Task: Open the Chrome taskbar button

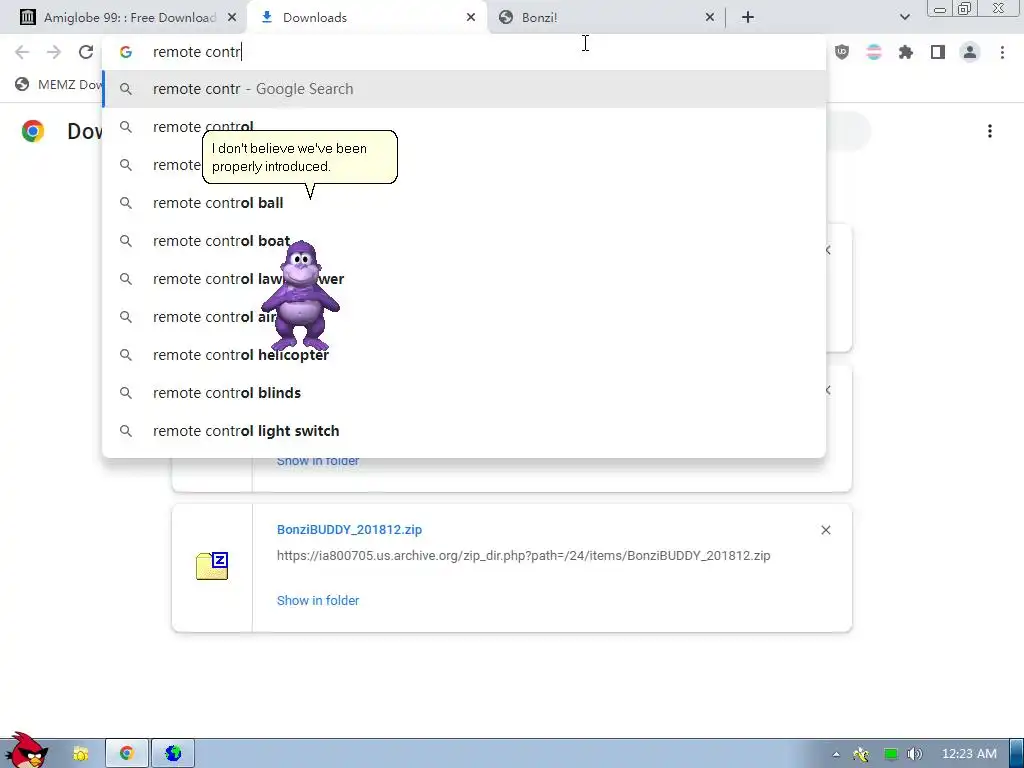Action: pyautogui.click(x=127, y=754)
